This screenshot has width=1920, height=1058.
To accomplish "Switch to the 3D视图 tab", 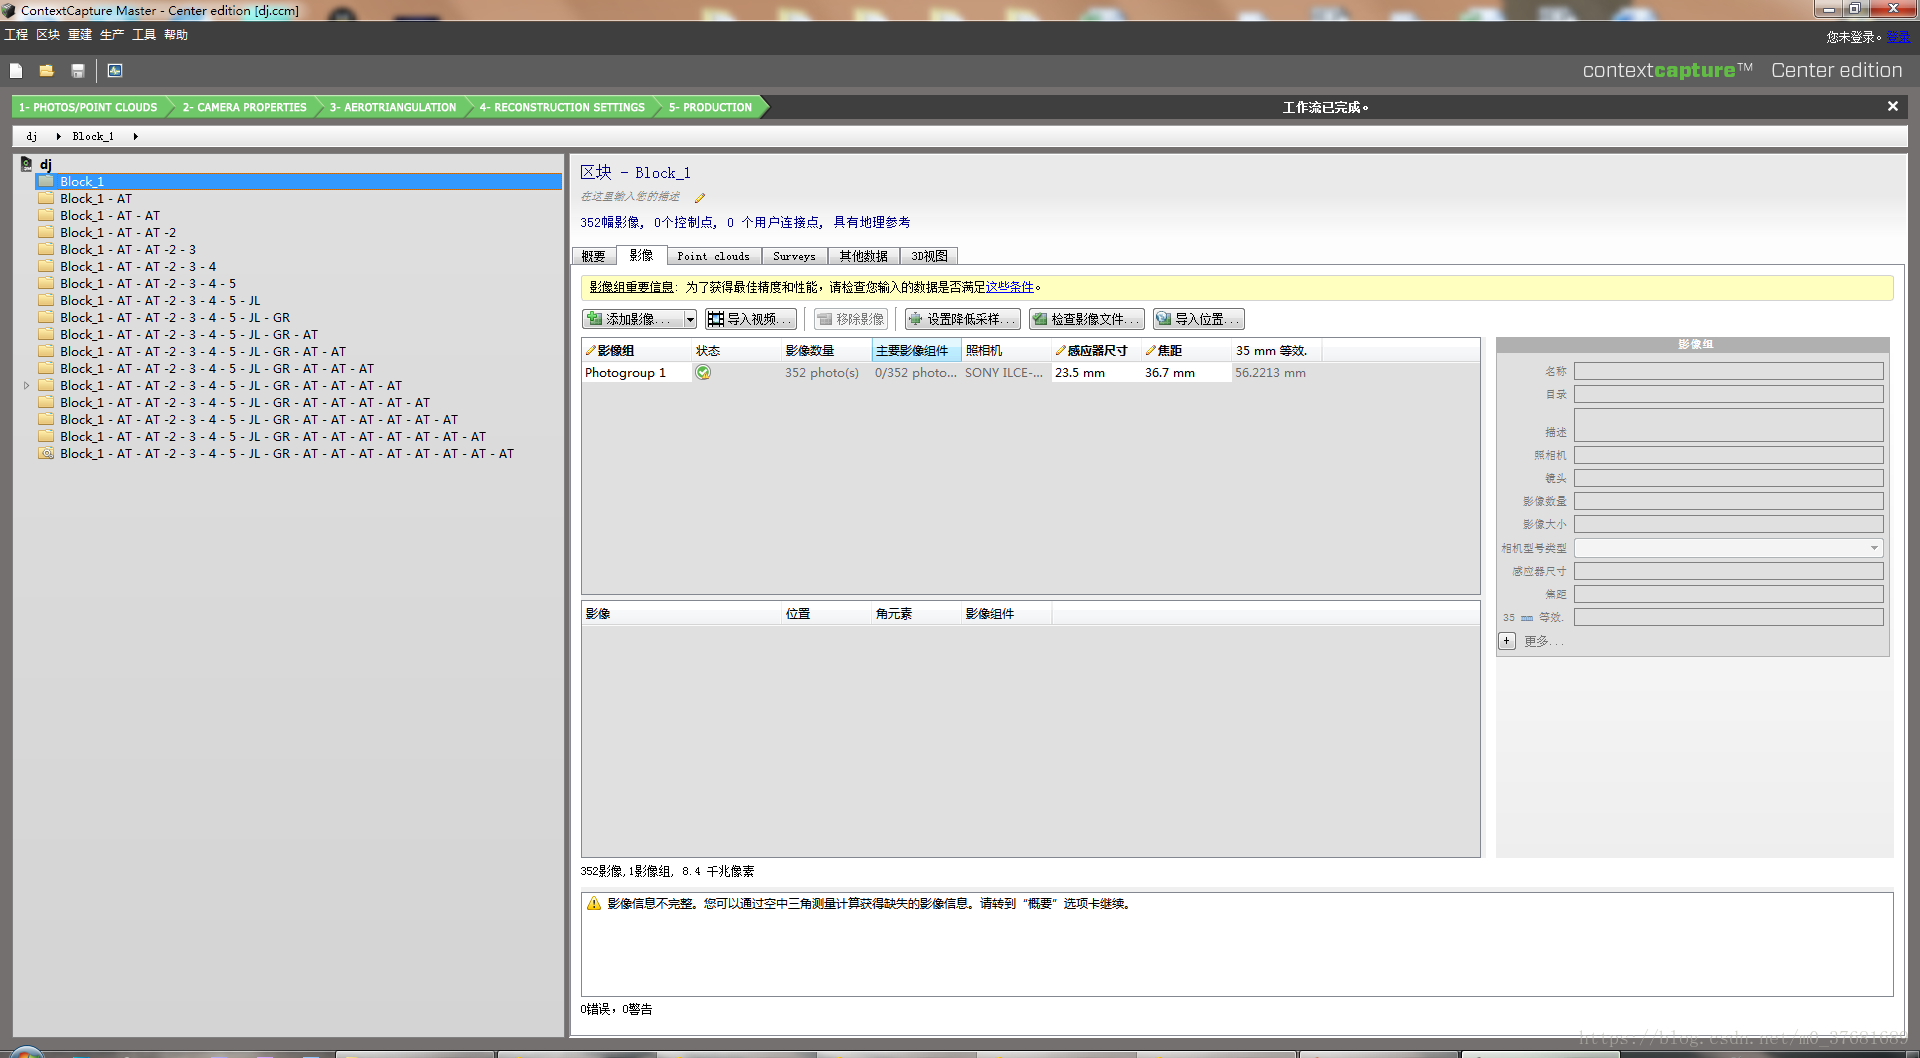I will tap(929, 256).
